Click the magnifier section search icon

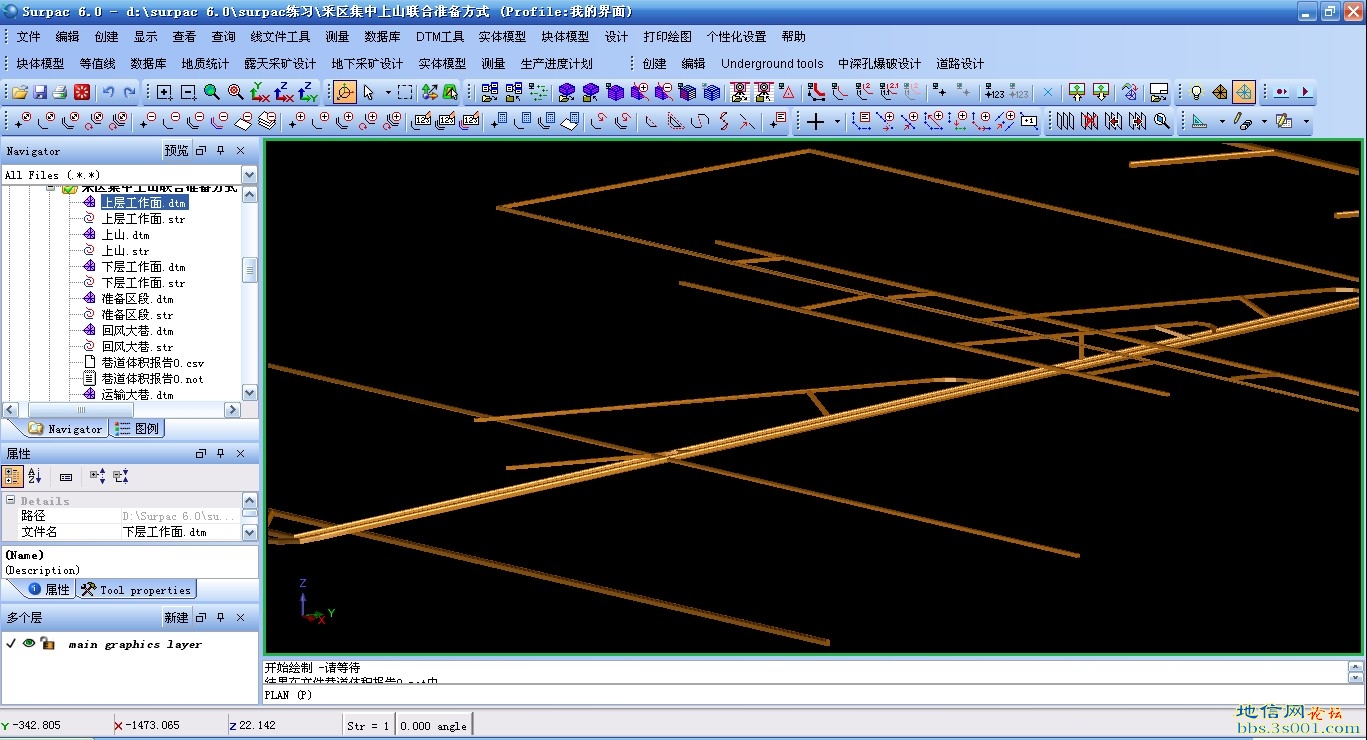click(x=1161, y=121)
